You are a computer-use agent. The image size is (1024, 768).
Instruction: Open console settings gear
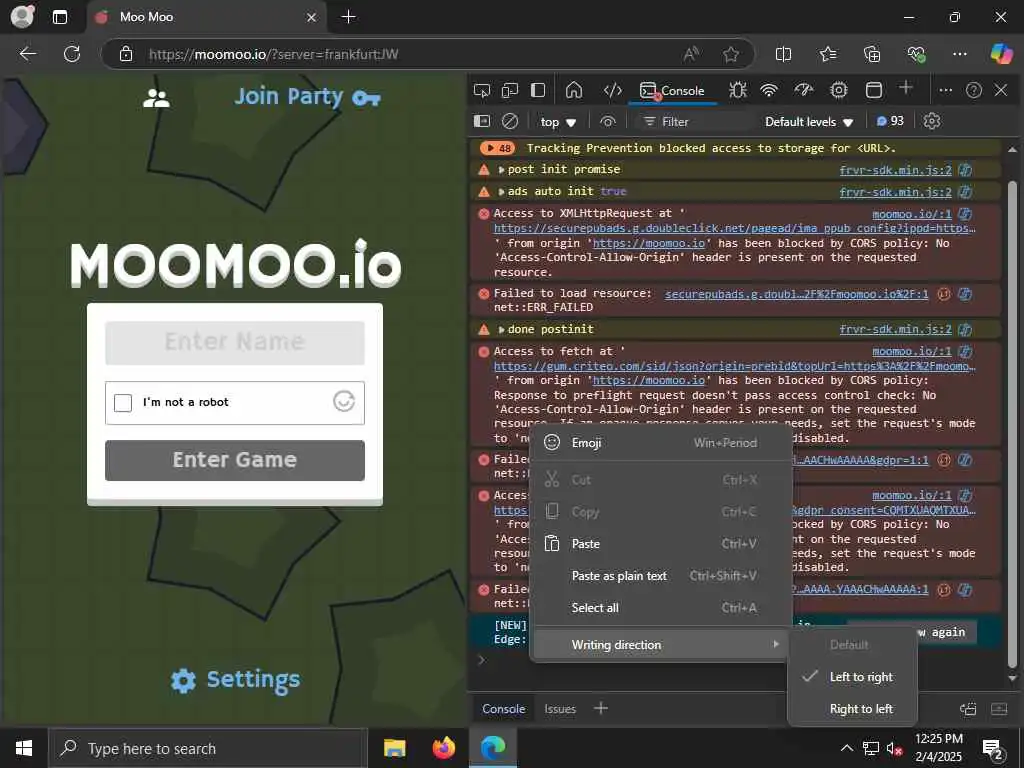[932, 121]
